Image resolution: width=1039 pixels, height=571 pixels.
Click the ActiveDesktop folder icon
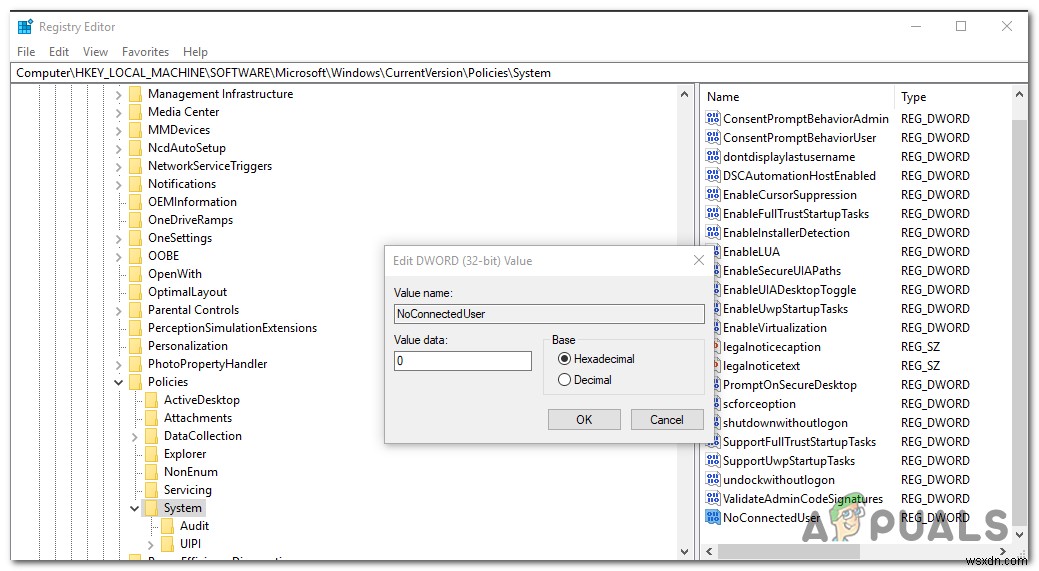tap(152, 400)
